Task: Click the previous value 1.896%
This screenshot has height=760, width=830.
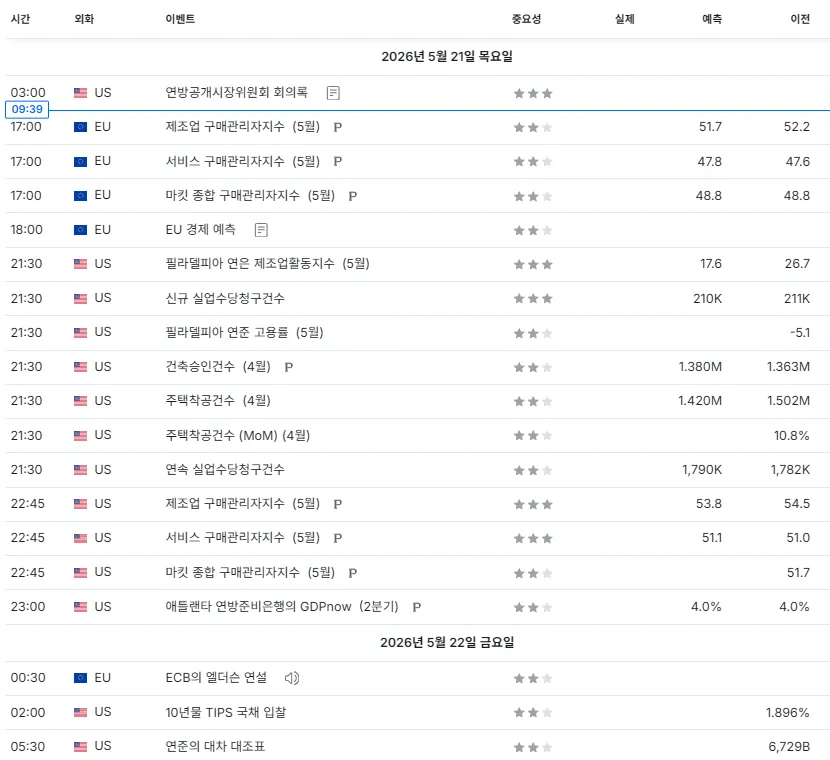Action: point(788,713)
